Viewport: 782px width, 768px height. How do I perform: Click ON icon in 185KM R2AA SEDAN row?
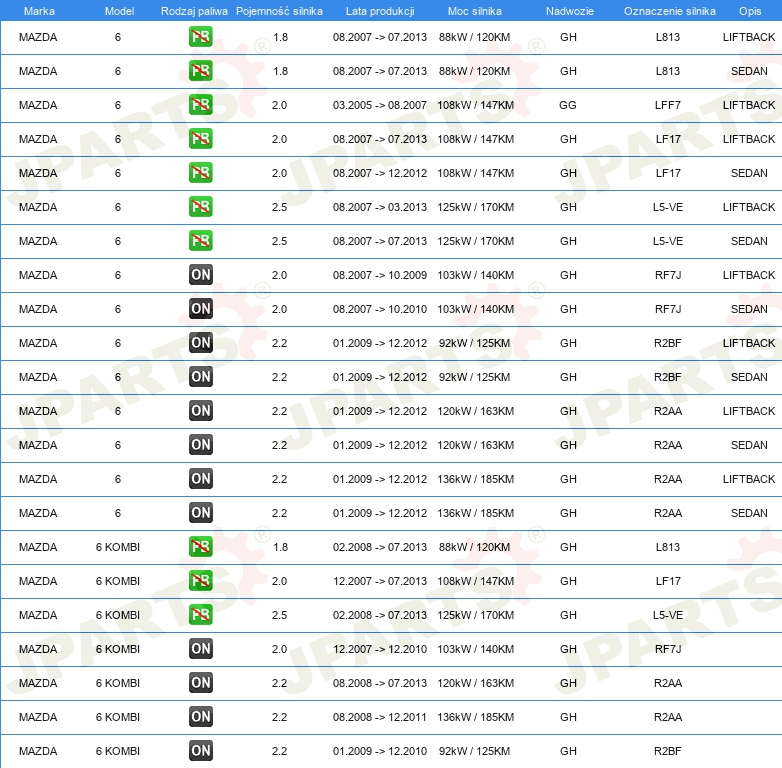pos(200,513)
